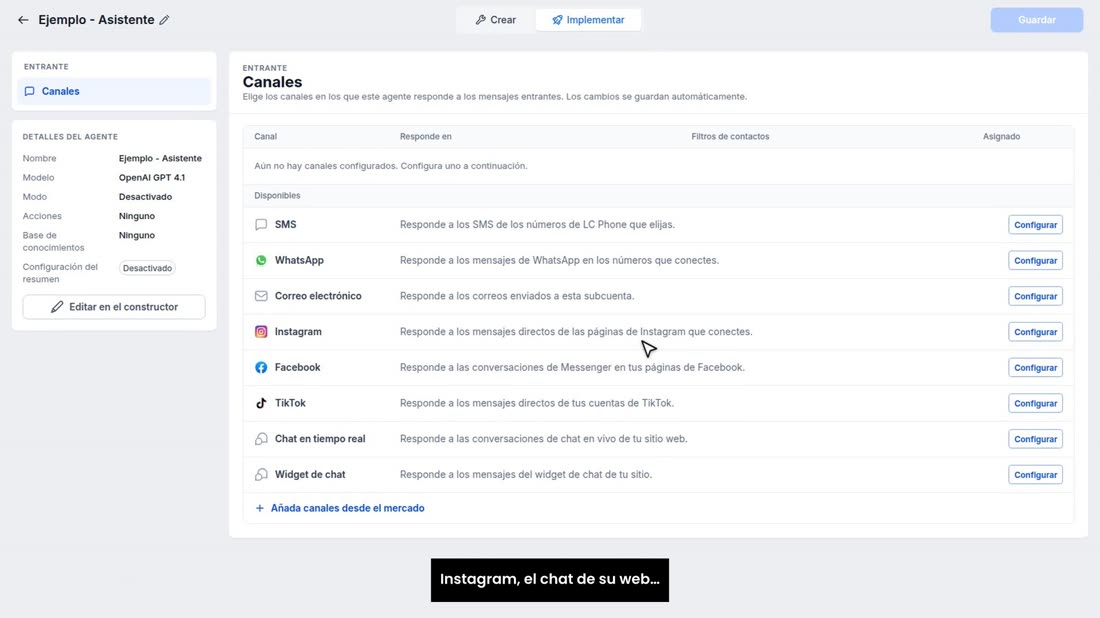Configure the Instagram channel

1035,332
